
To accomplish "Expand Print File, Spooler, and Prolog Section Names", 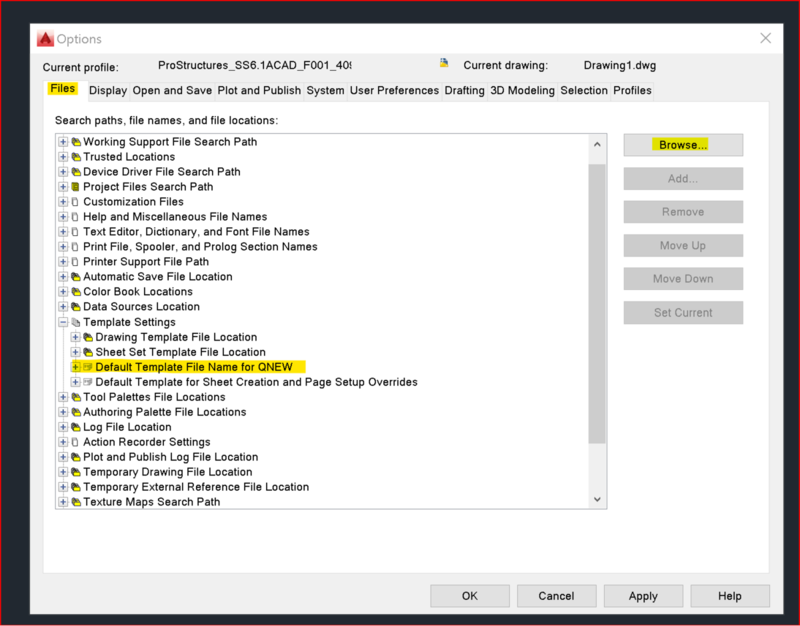I will [63, 246].
